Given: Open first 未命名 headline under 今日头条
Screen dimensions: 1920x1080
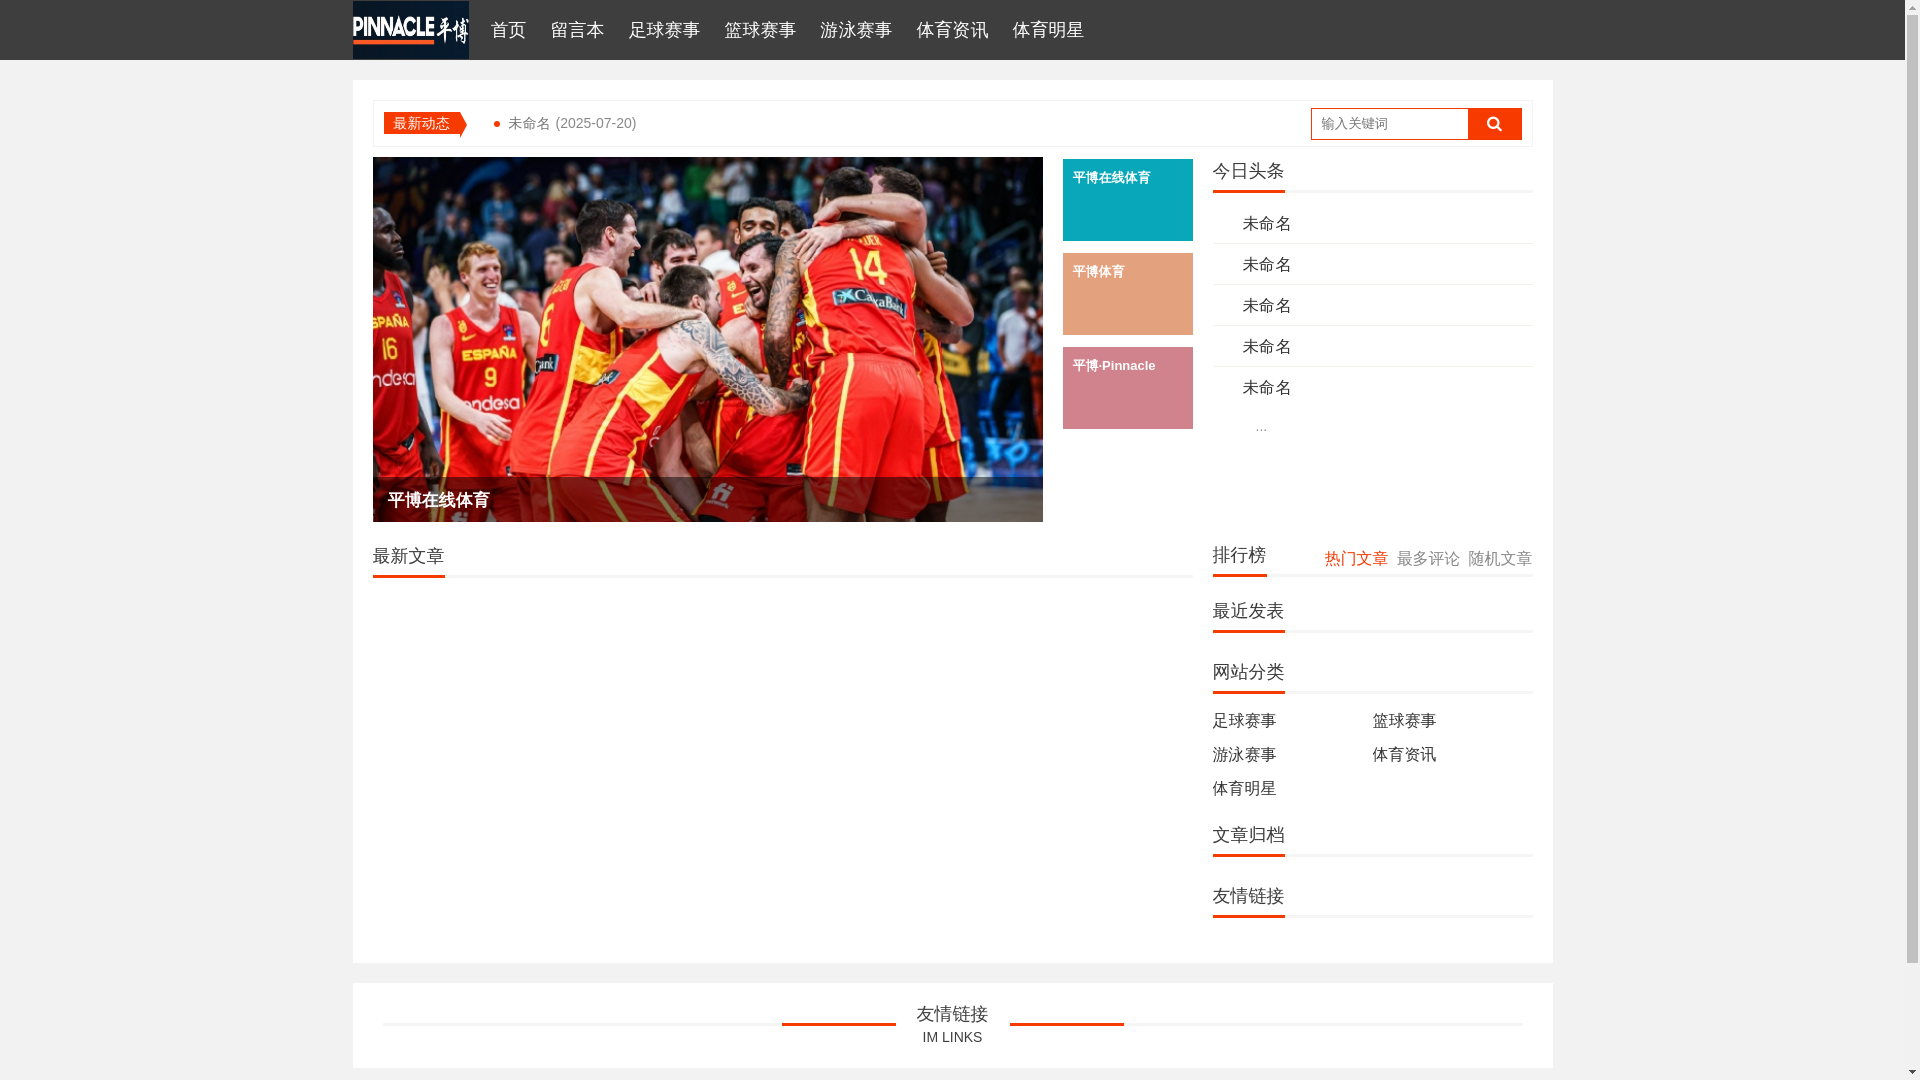Looking at the screenshot, I should pos(1266,223).
